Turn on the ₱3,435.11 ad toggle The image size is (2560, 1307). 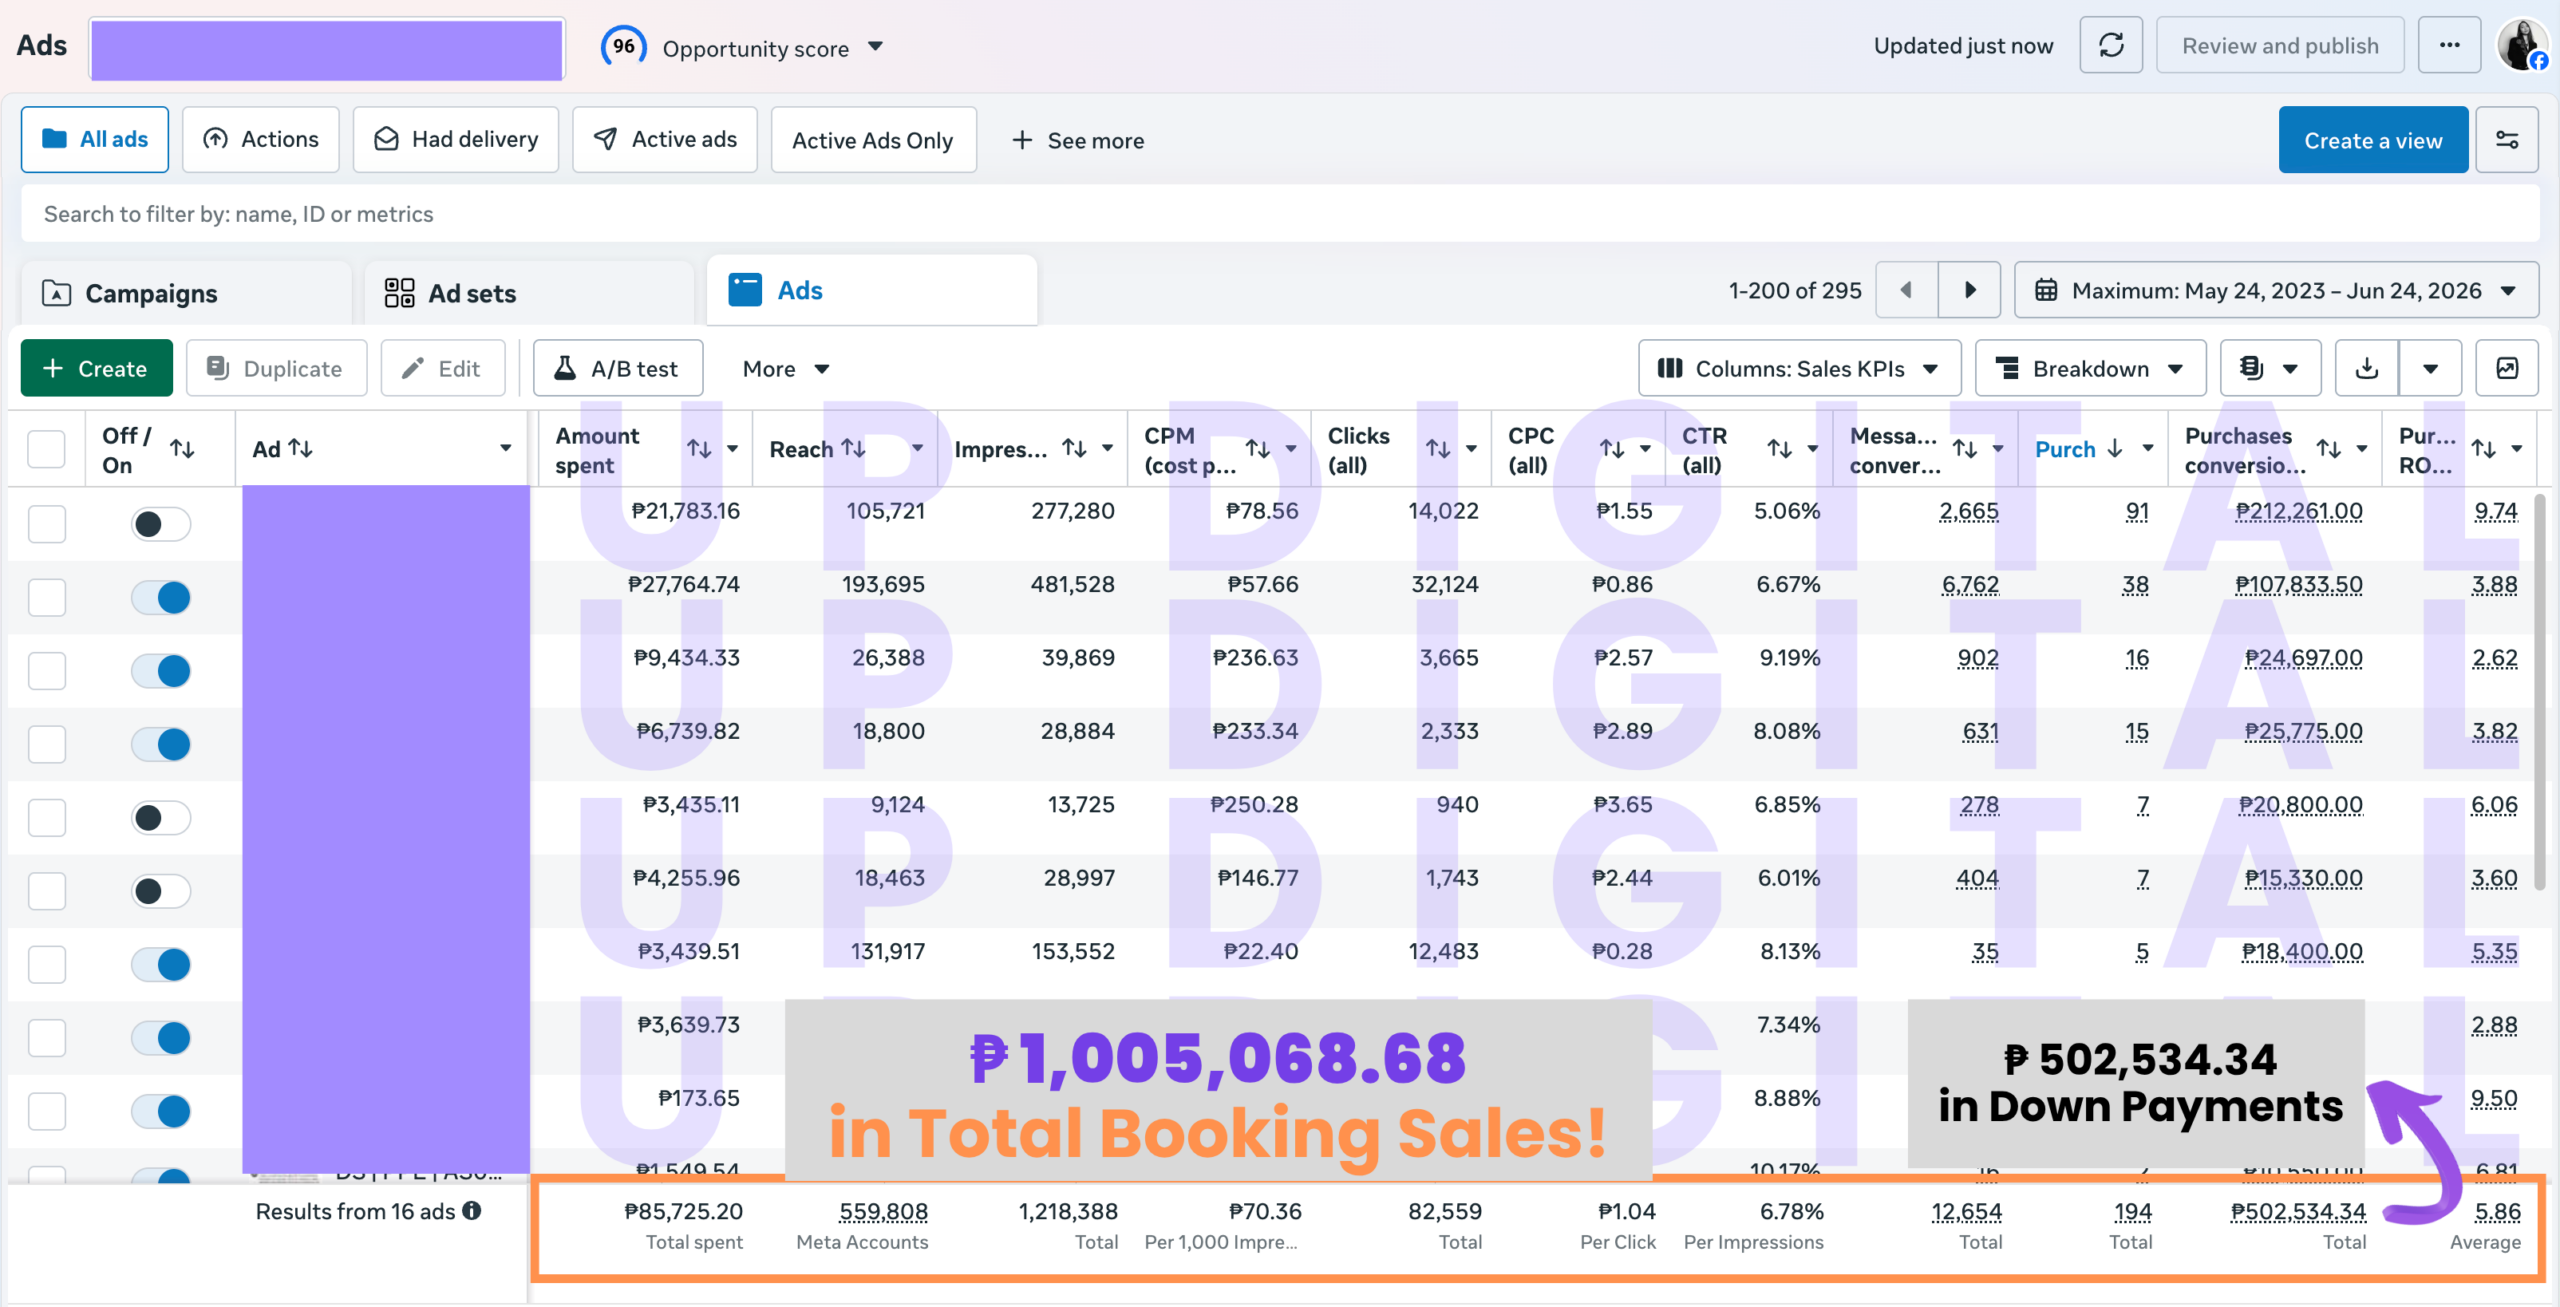[x=160, y=818]
